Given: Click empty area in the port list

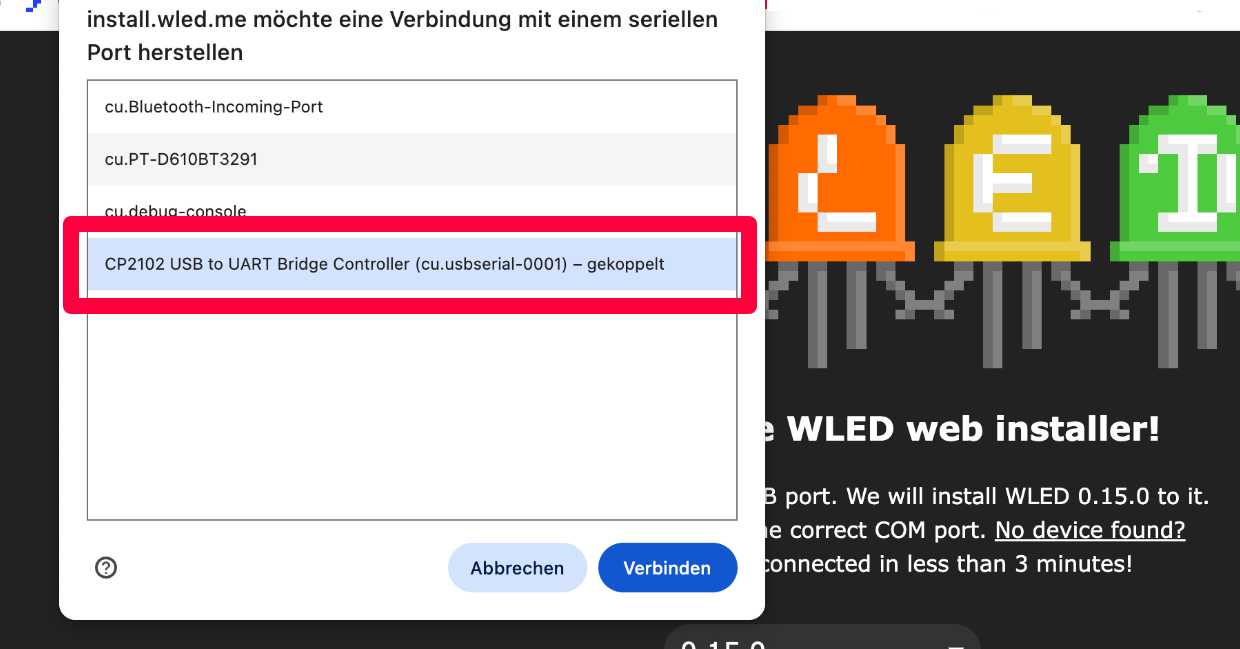Looking at the screenshot, I should 412,405.
